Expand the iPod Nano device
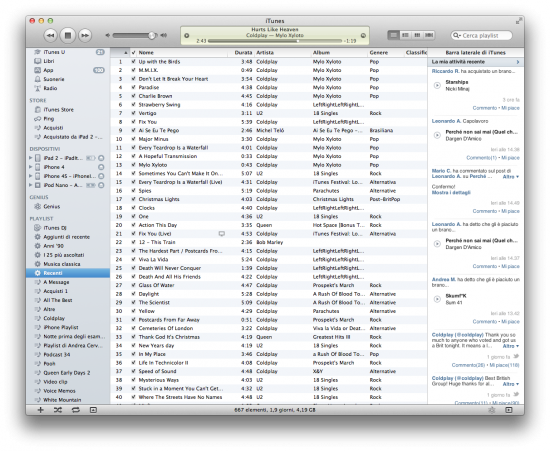Screen dimensions: 550x451 coord(31,185)
